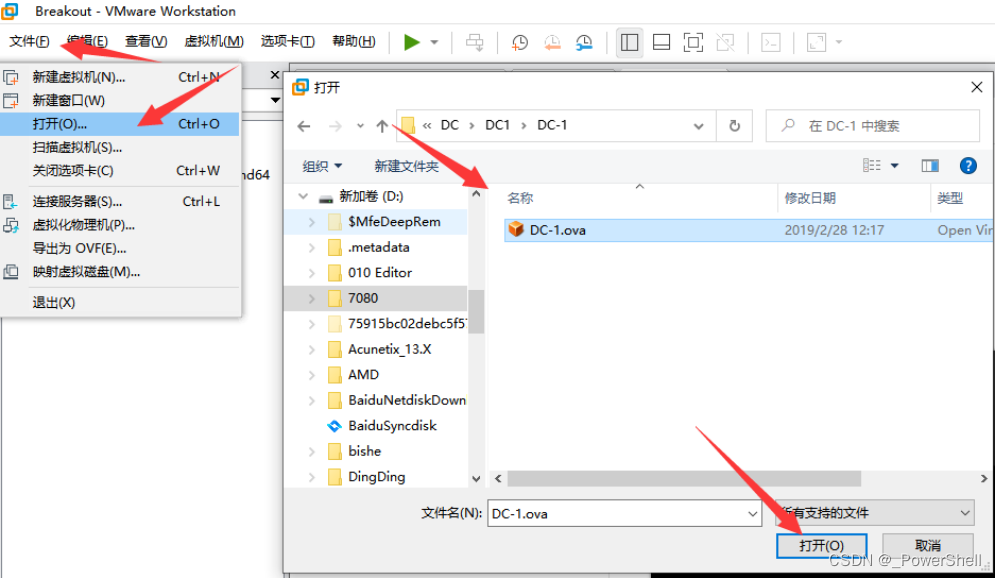Click the blue help question icon
Viewport: 996px width, 578px height.
(x=968, y=166)
